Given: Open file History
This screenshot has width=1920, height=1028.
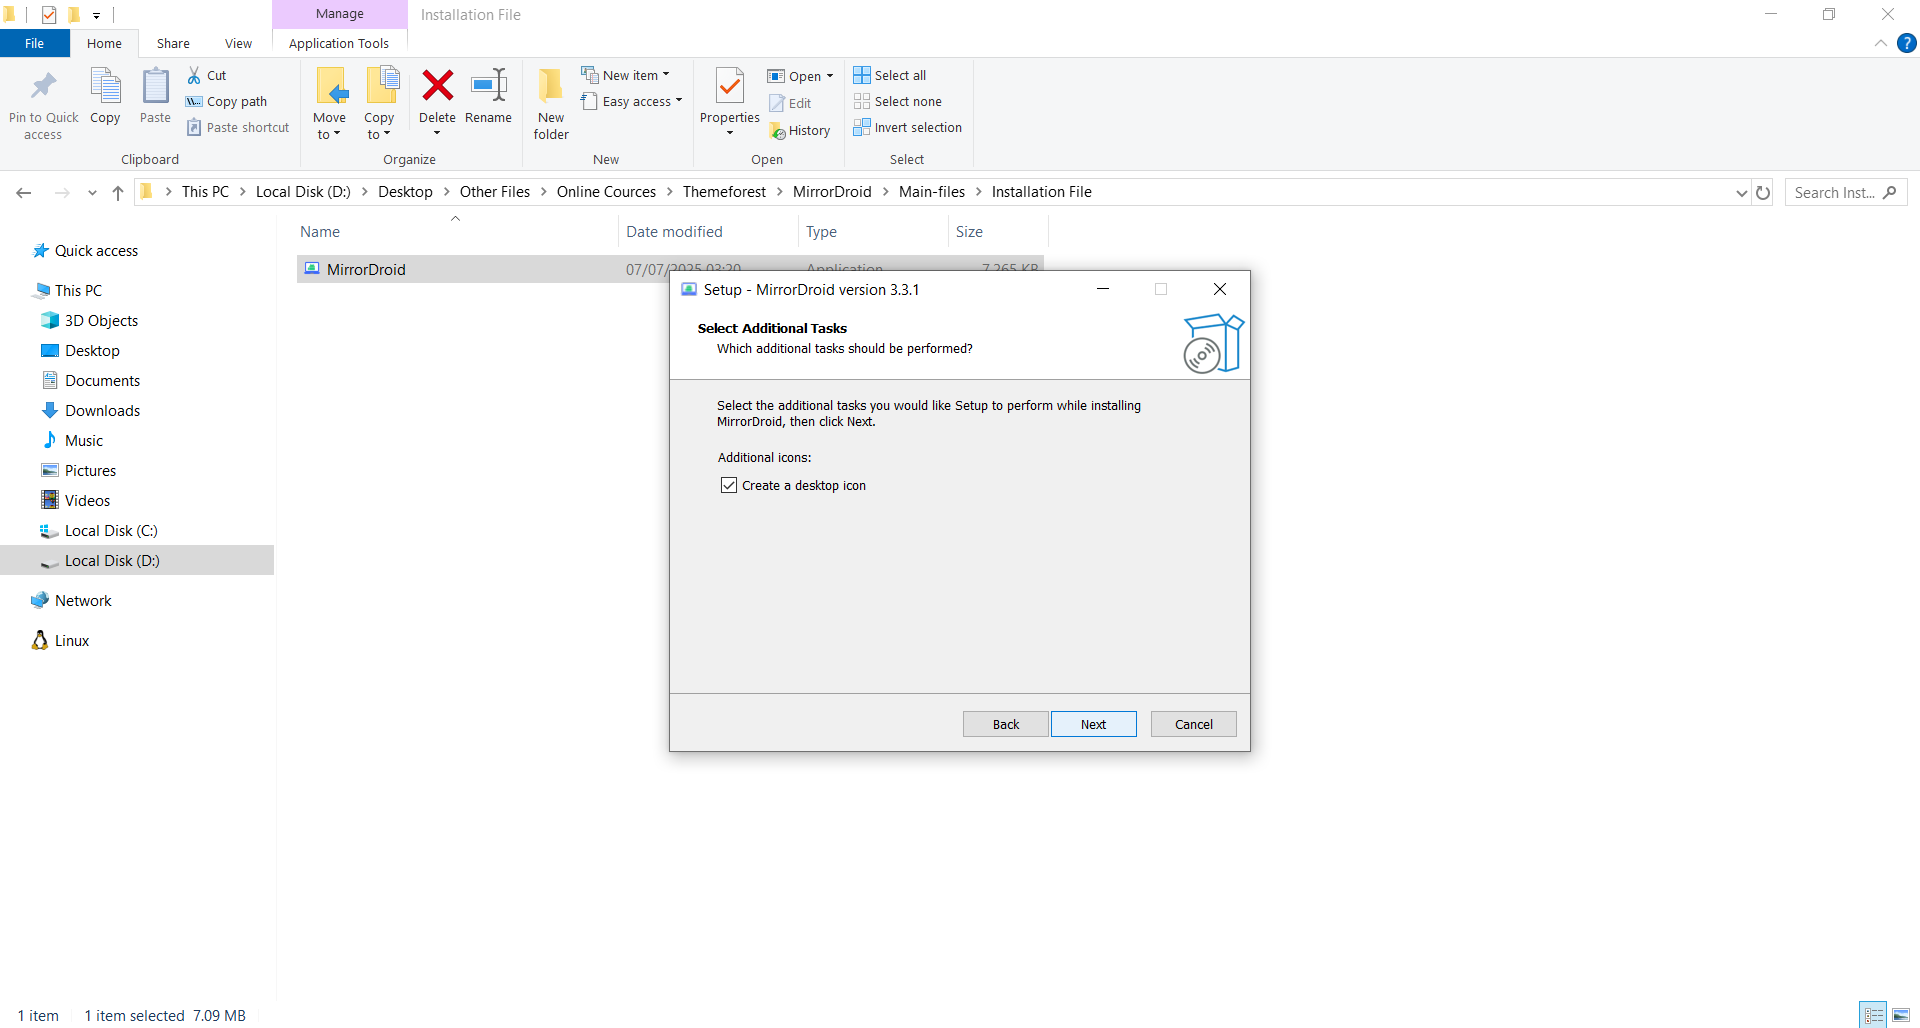Looking at the screenshot, I should click(800, 130).
